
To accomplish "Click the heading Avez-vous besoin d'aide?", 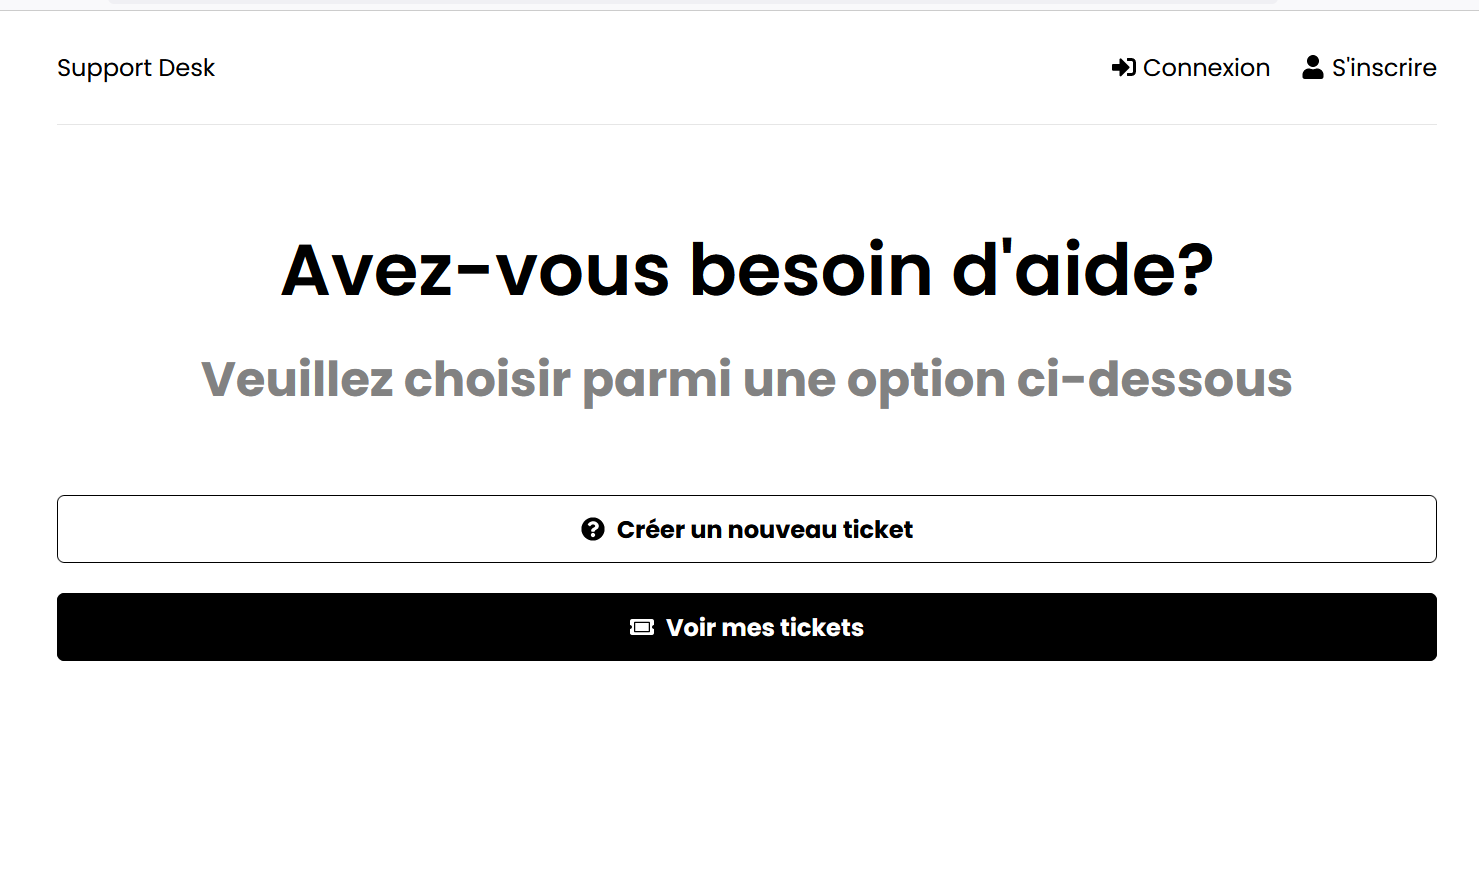I will (x=747, y=270).
